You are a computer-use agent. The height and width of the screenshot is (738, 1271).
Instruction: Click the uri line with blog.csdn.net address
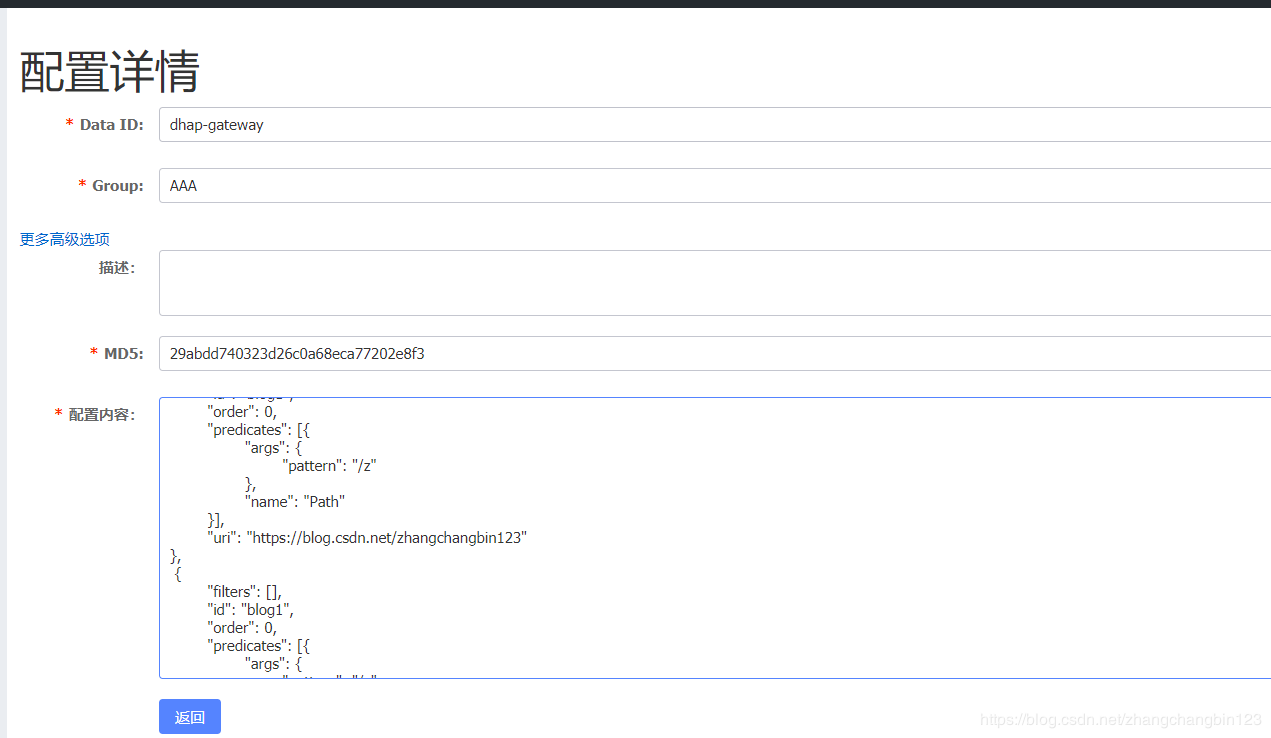[366, 538]
